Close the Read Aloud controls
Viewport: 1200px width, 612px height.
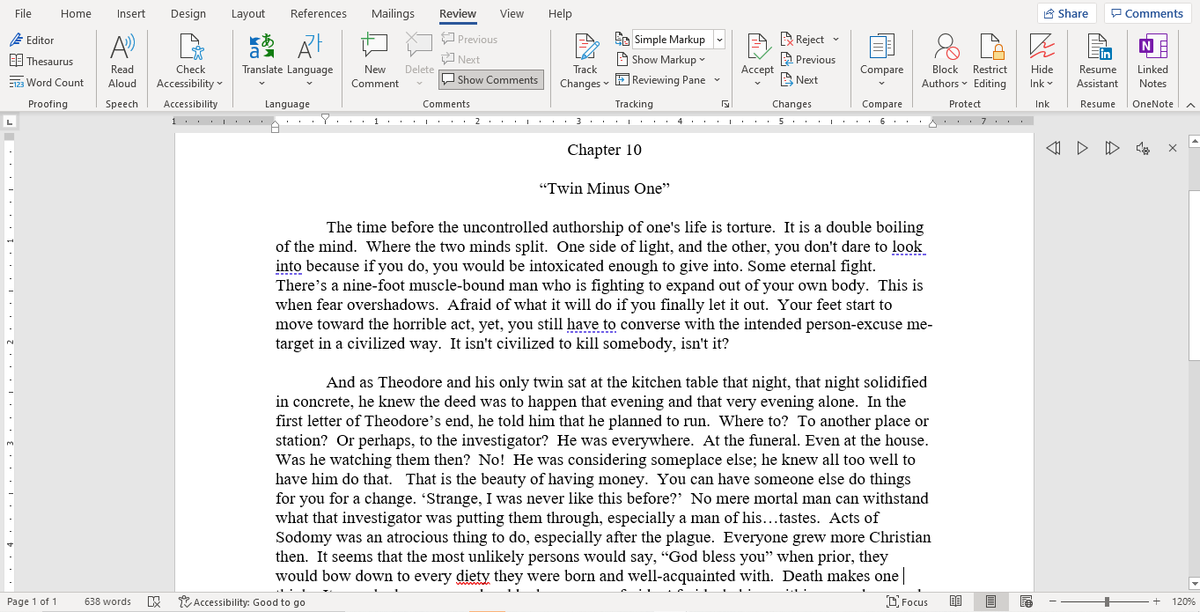tap(1172, 149)
